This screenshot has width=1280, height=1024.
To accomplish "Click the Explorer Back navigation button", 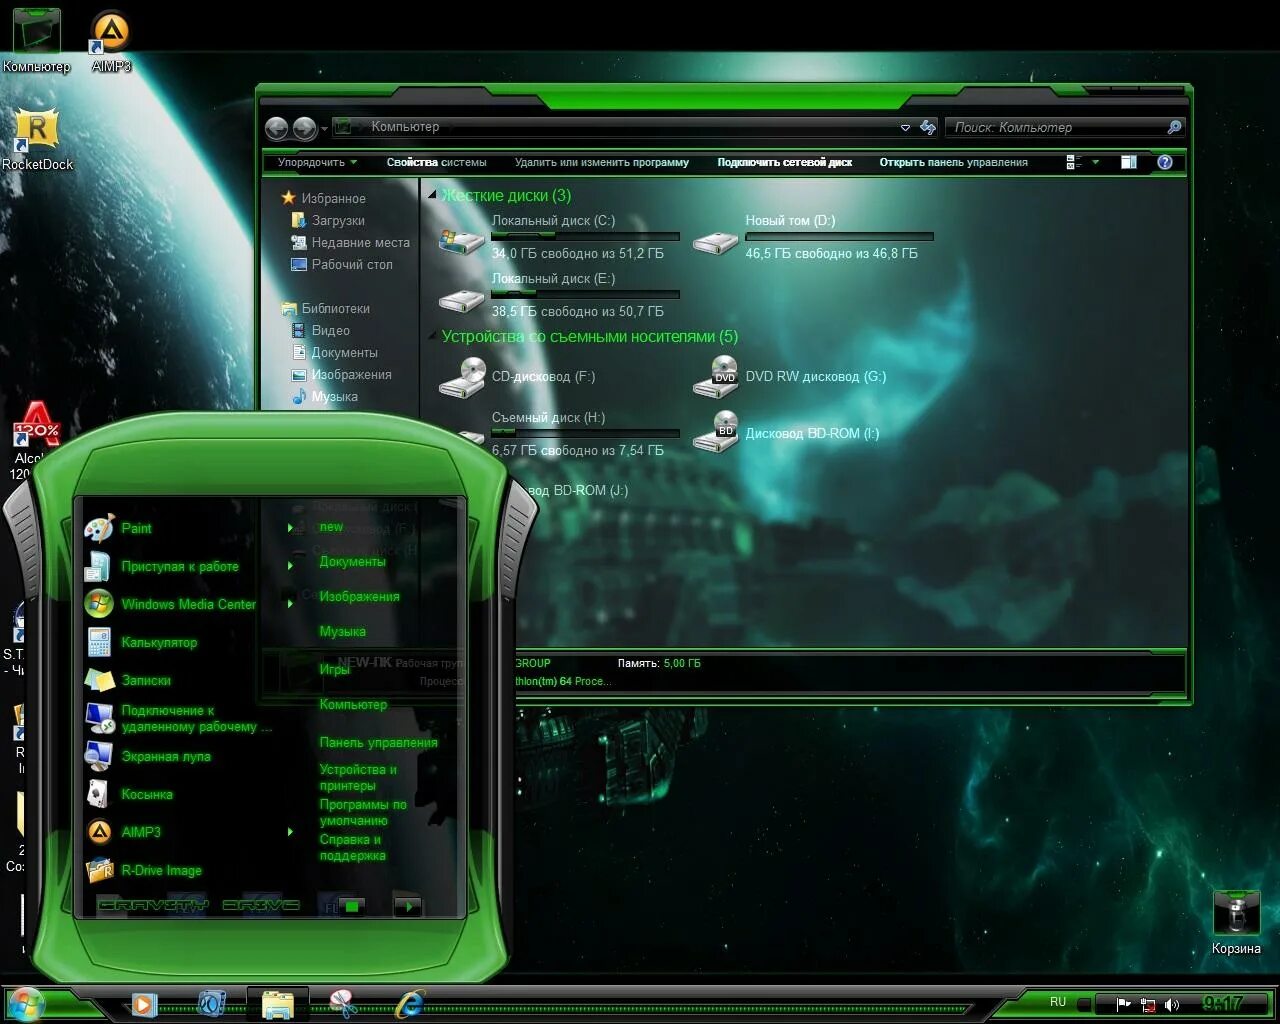I will click(276, 128).
